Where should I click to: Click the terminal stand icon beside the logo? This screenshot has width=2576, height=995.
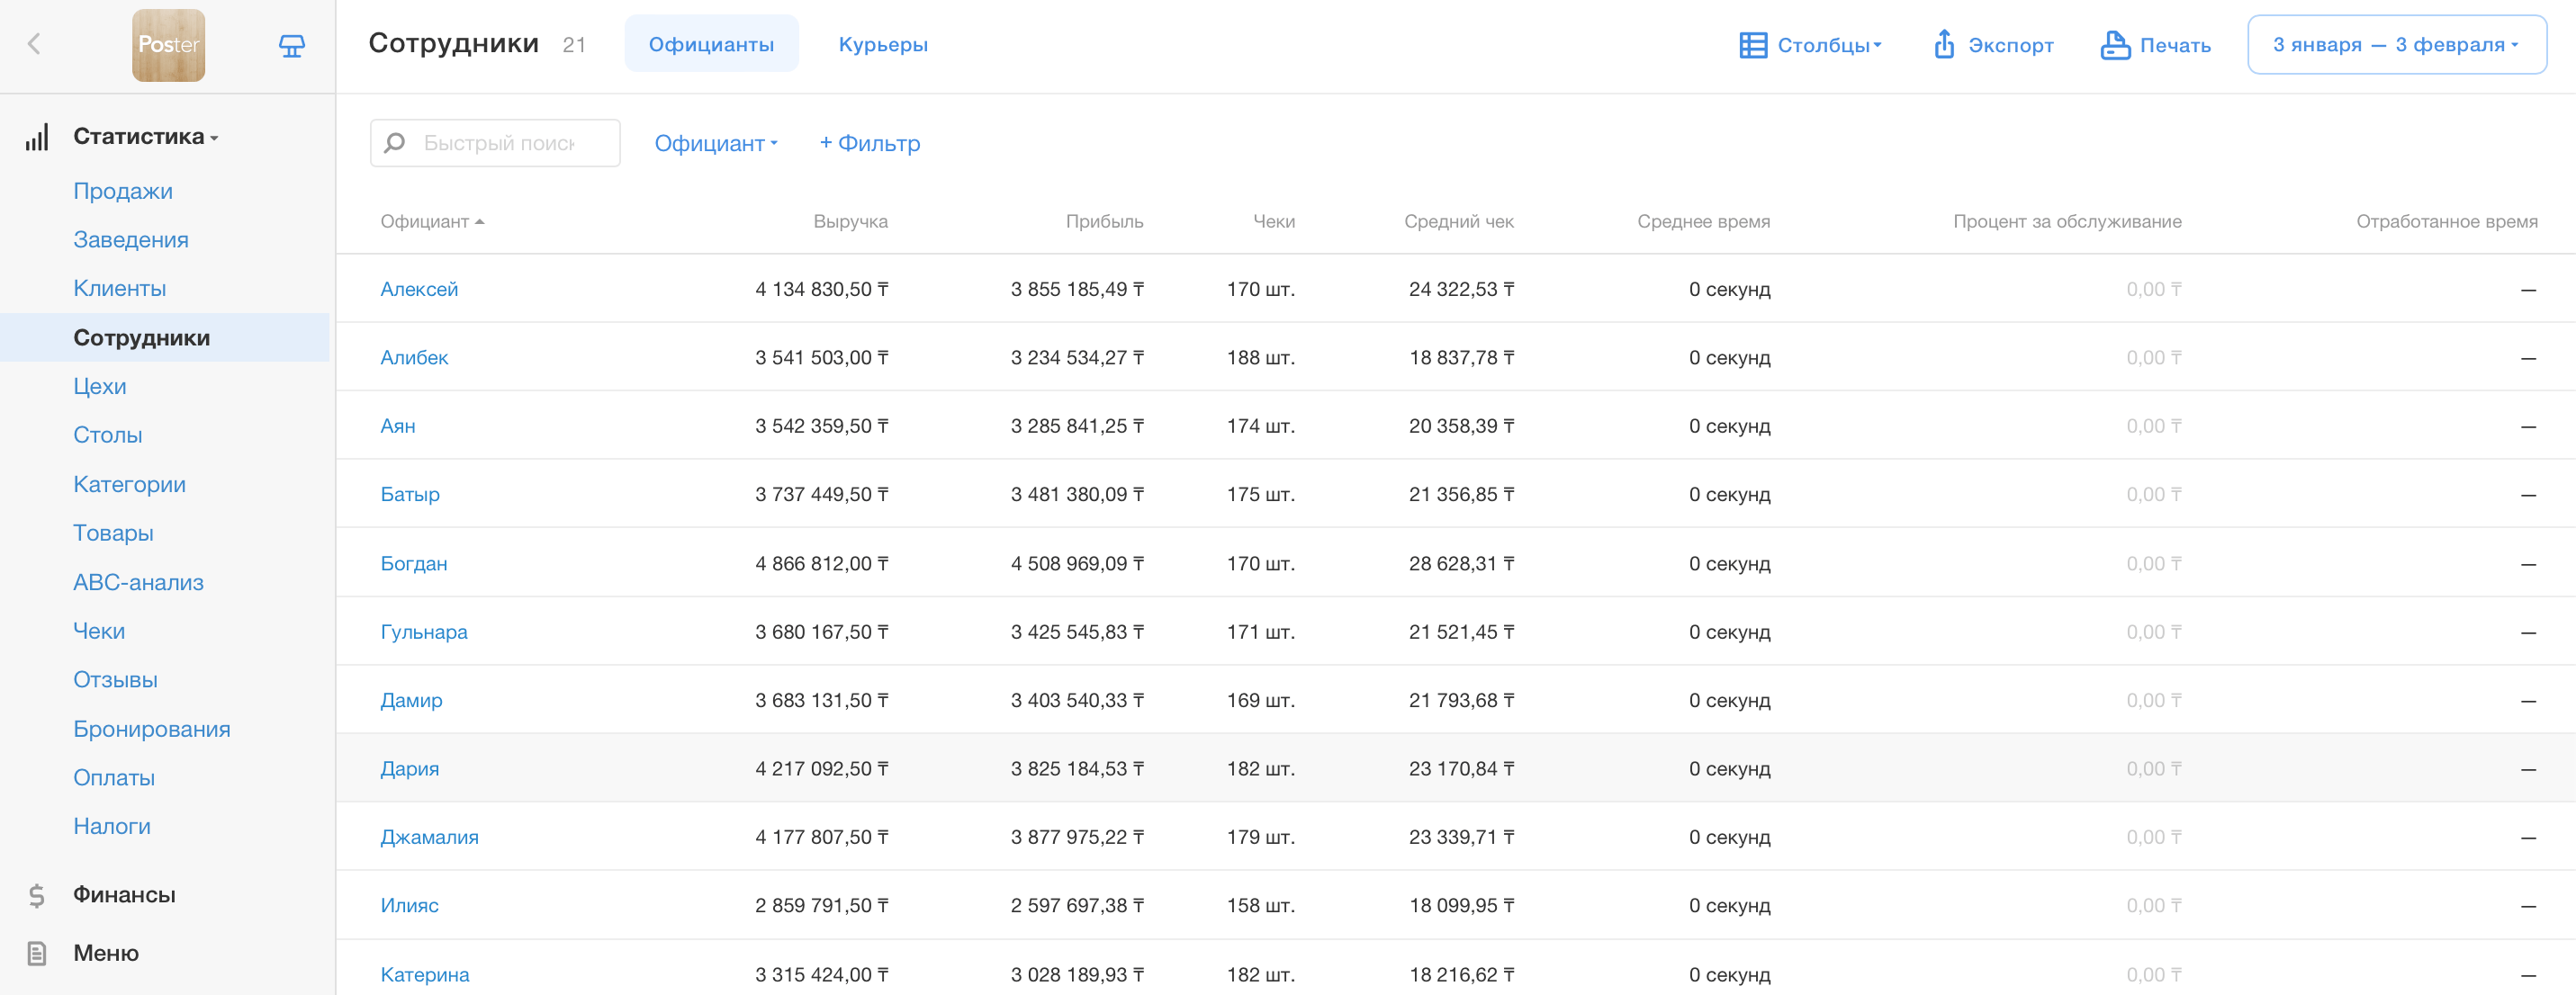click(291, 45)
